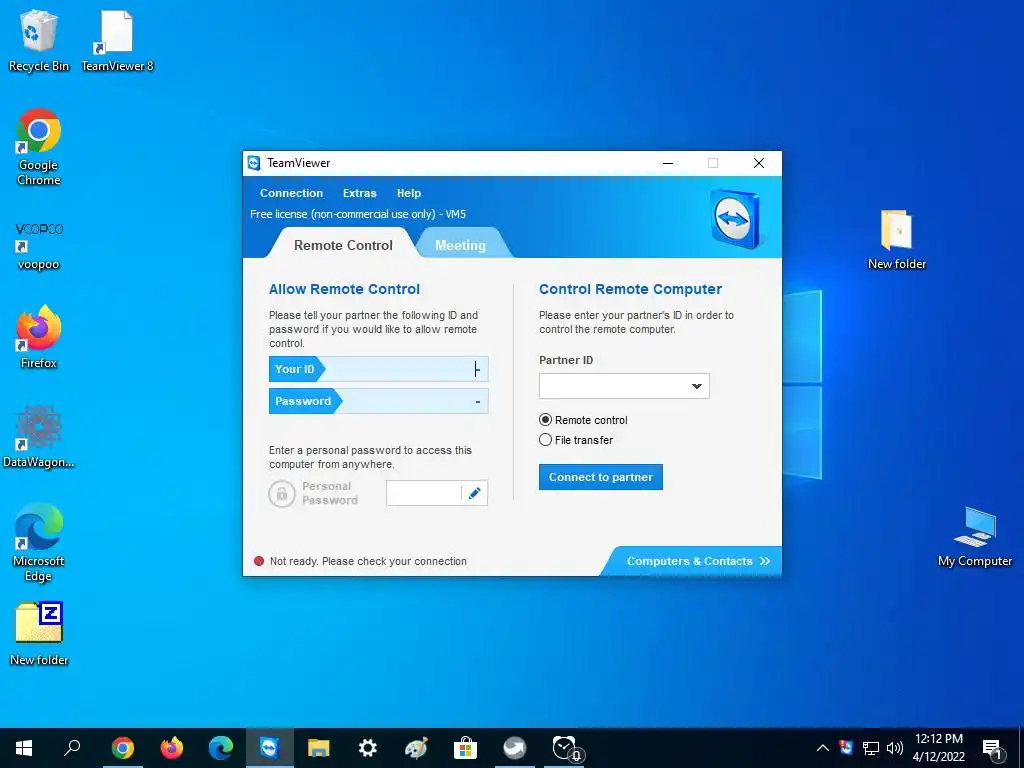Open the Windows Start menu
Screen dimensions: 1024x768
(24, 748)
